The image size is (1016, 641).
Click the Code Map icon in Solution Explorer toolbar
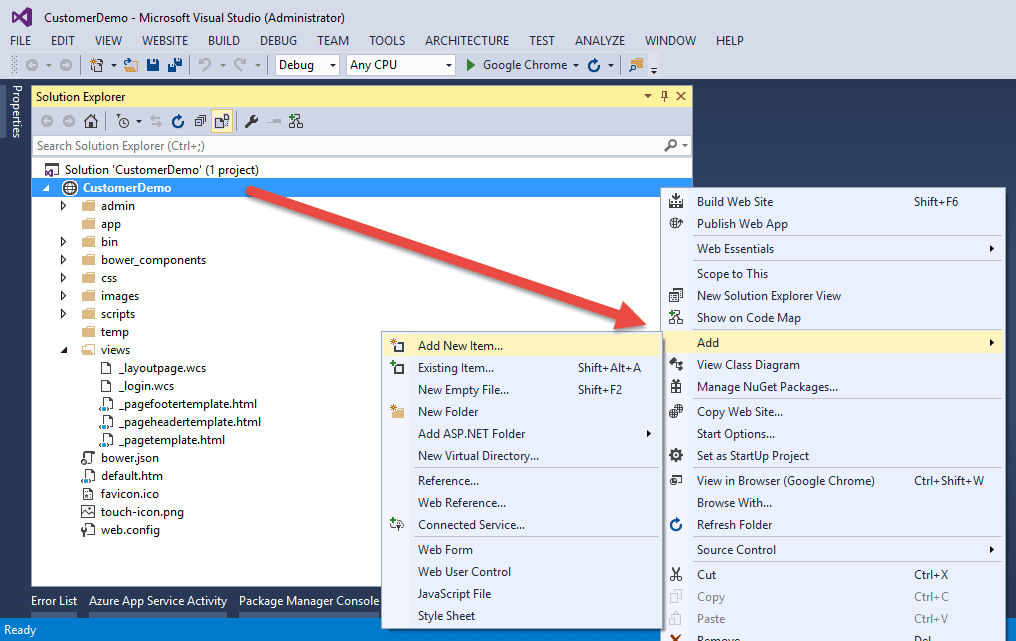296,121
